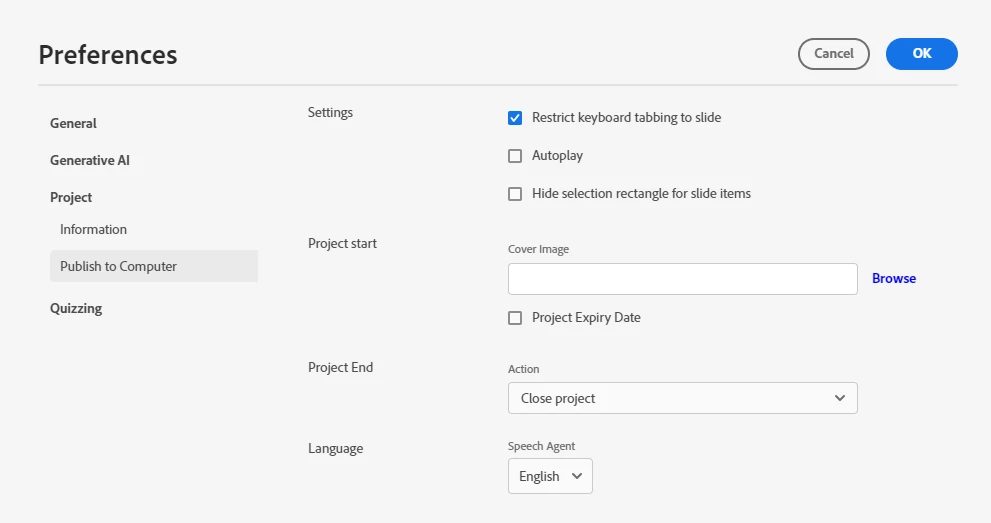Click the 'Action' field label
991x523 pixels.
(523, 369)
